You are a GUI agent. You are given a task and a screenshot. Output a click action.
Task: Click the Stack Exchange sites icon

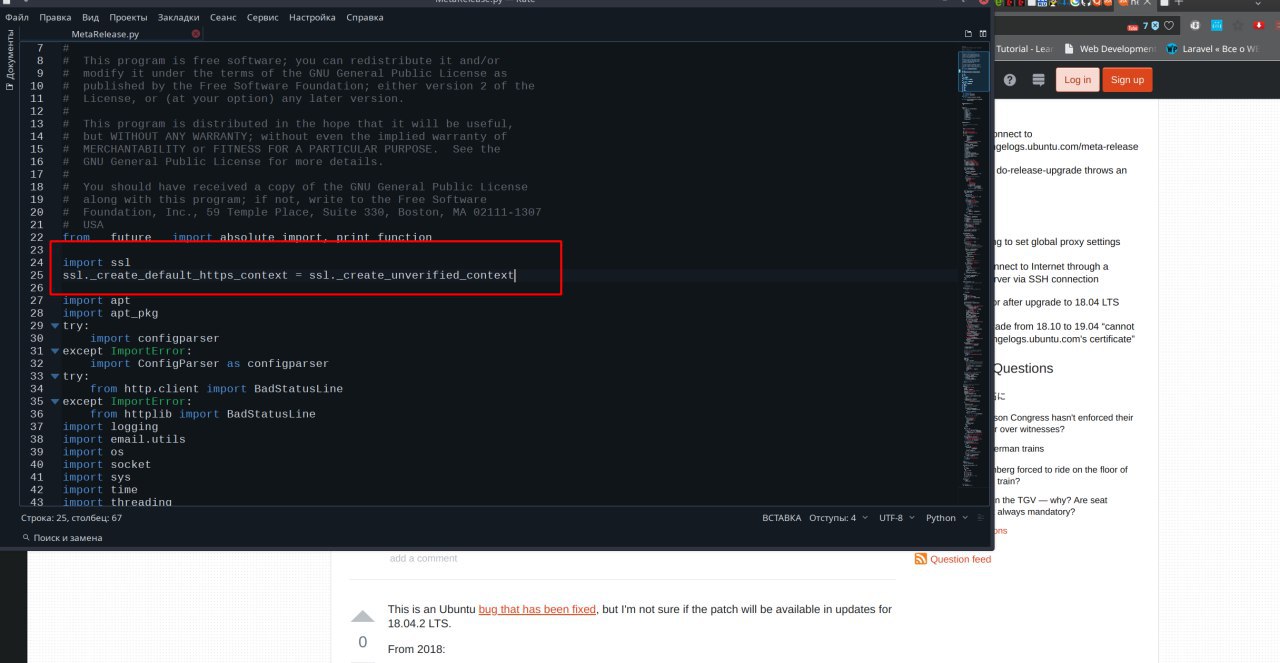(x=1038, y=80)
